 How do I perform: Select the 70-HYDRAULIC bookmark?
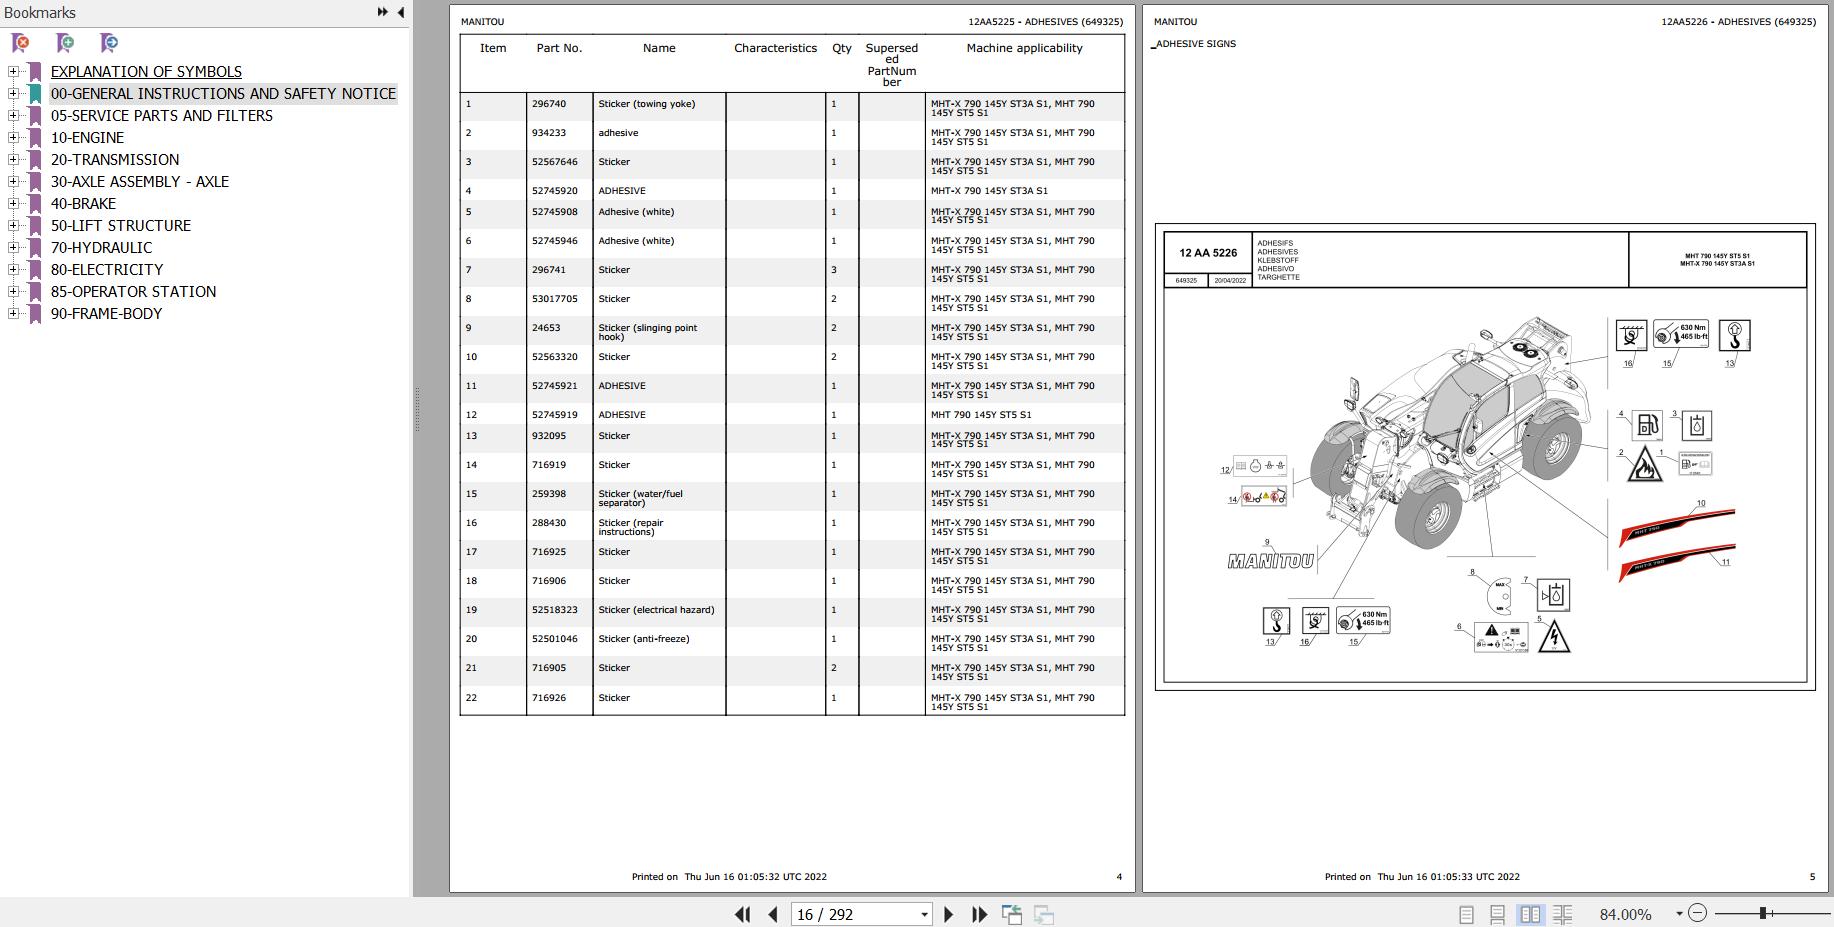[x=102, y=248]
